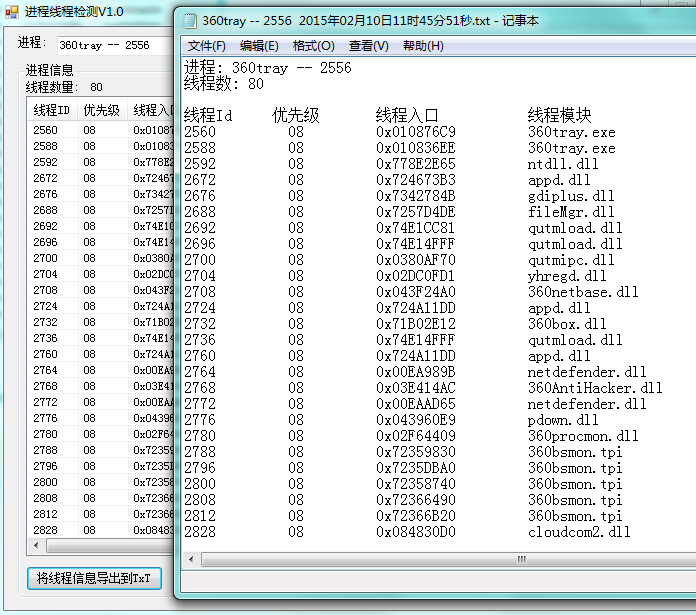
Task: Click address 0x778E2E65 in Notepad
Action: [416, 164]
